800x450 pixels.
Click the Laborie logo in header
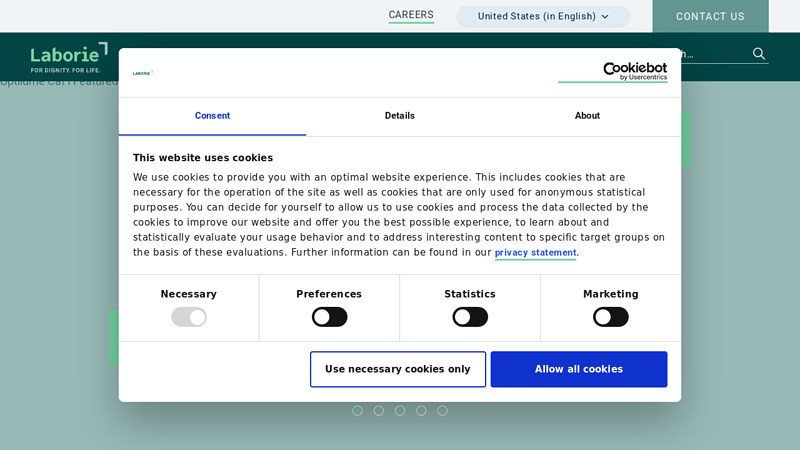point(68,57)
